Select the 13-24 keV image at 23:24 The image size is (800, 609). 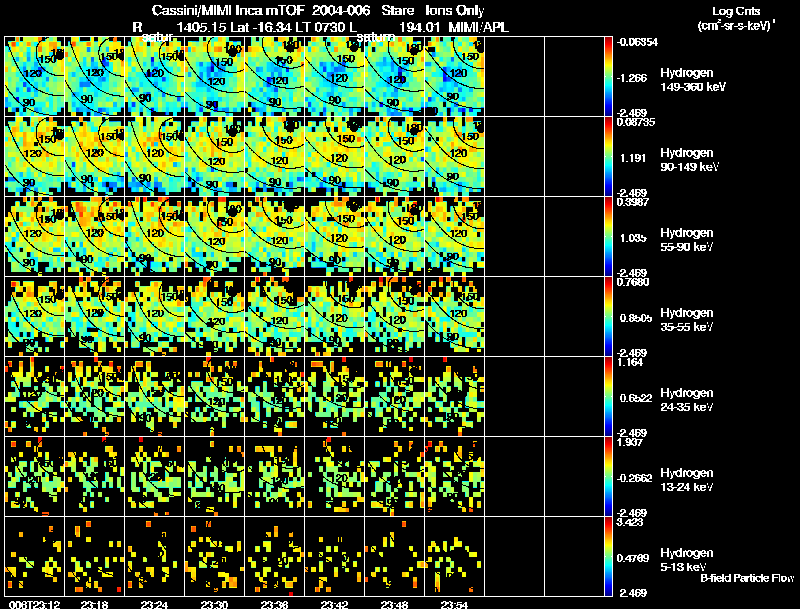[x=155, y=477]
